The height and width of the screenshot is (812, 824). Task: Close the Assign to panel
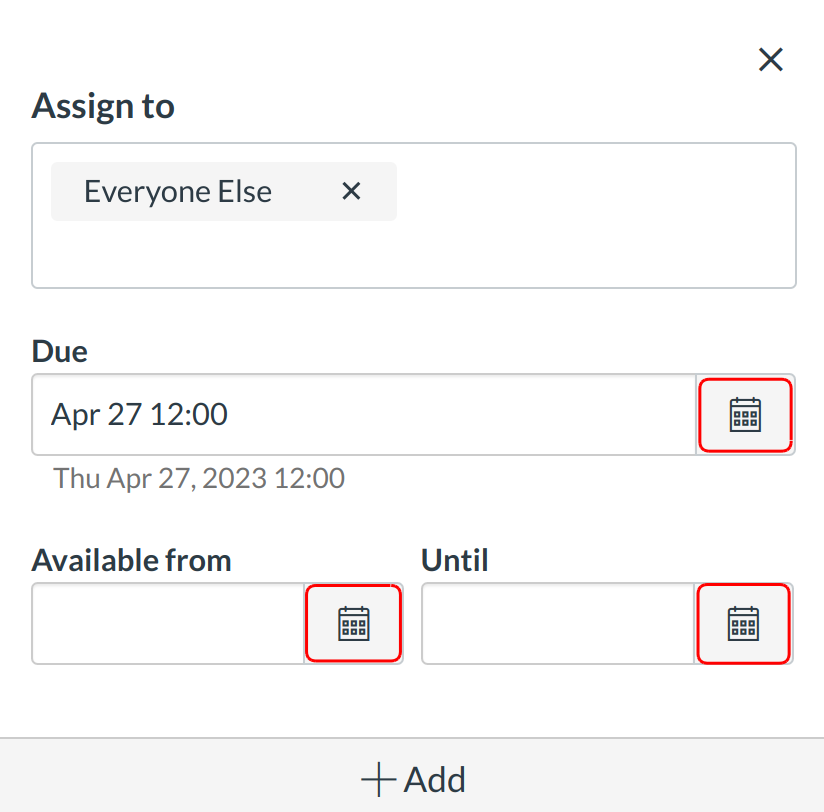pos(770,60)
